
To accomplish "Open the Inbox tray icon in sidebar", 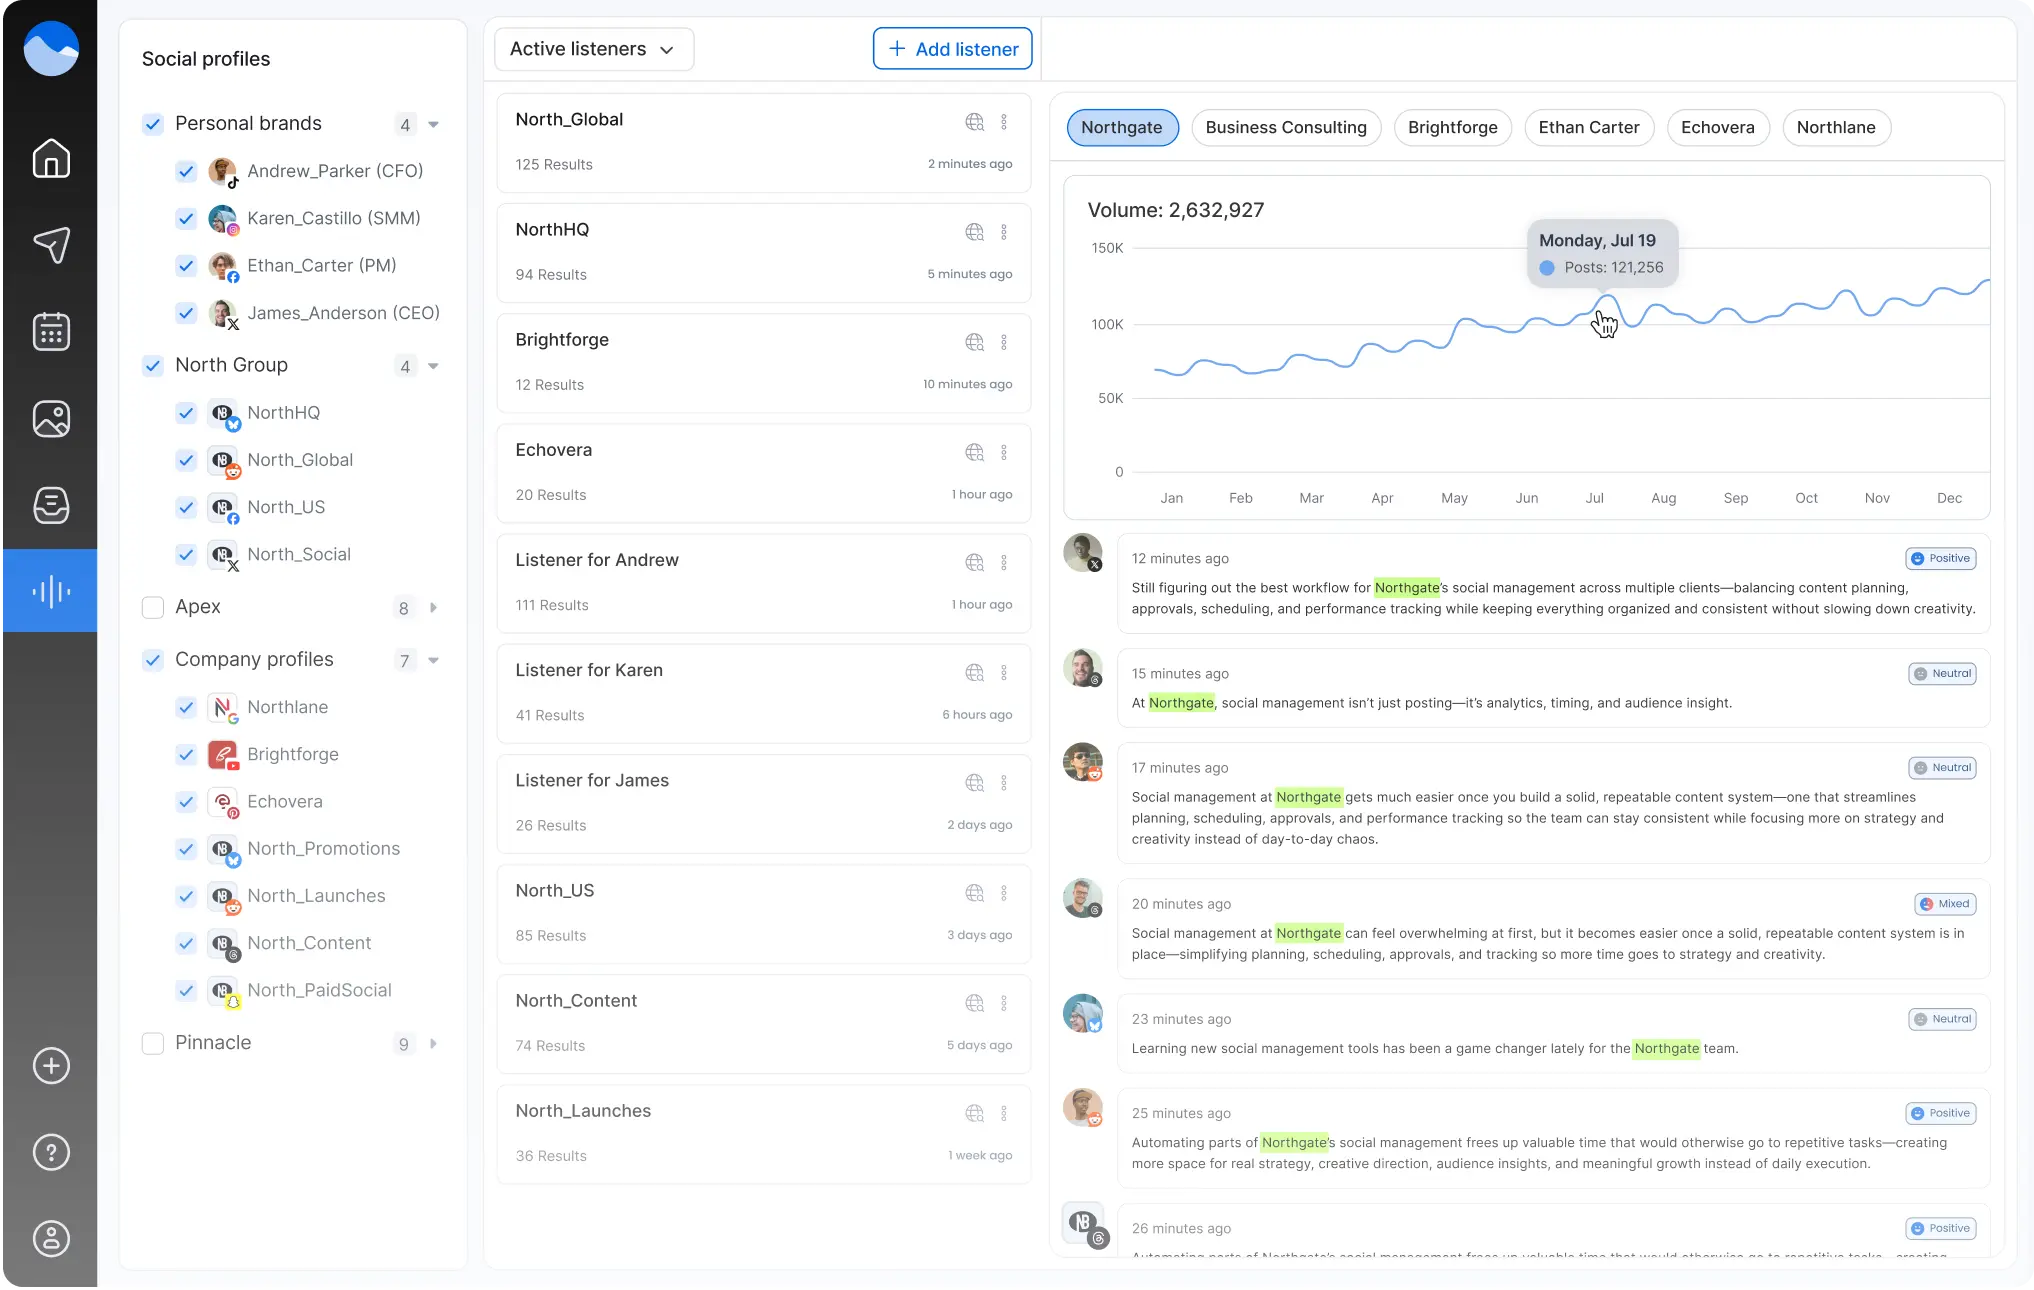I will pyautogui.click(x=50, y=505).
